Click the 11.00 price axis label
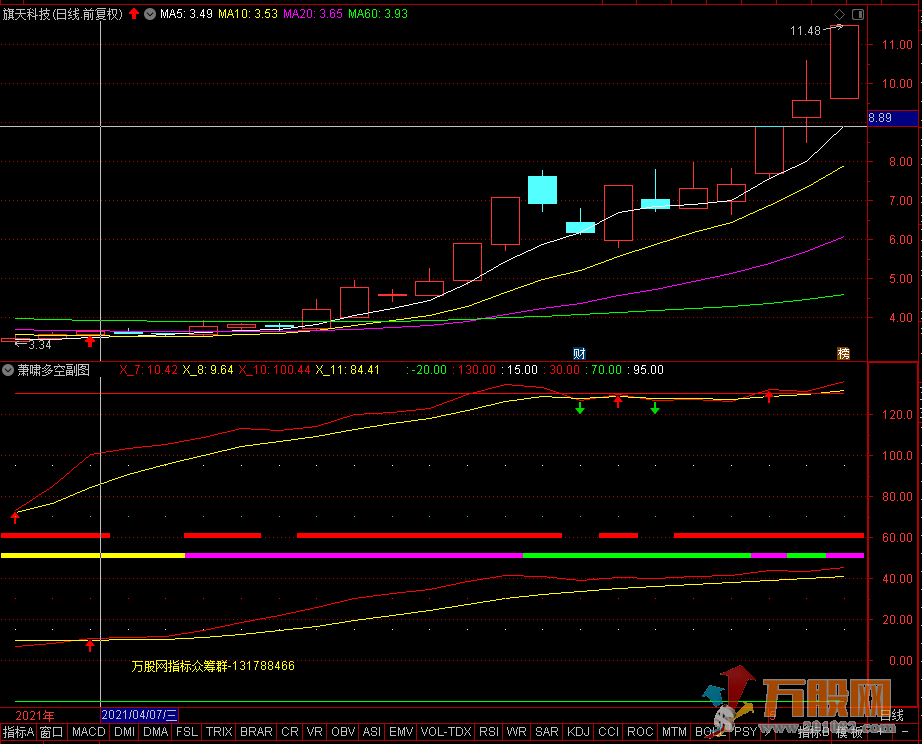The image size is (922, 744). coord(897,45)
